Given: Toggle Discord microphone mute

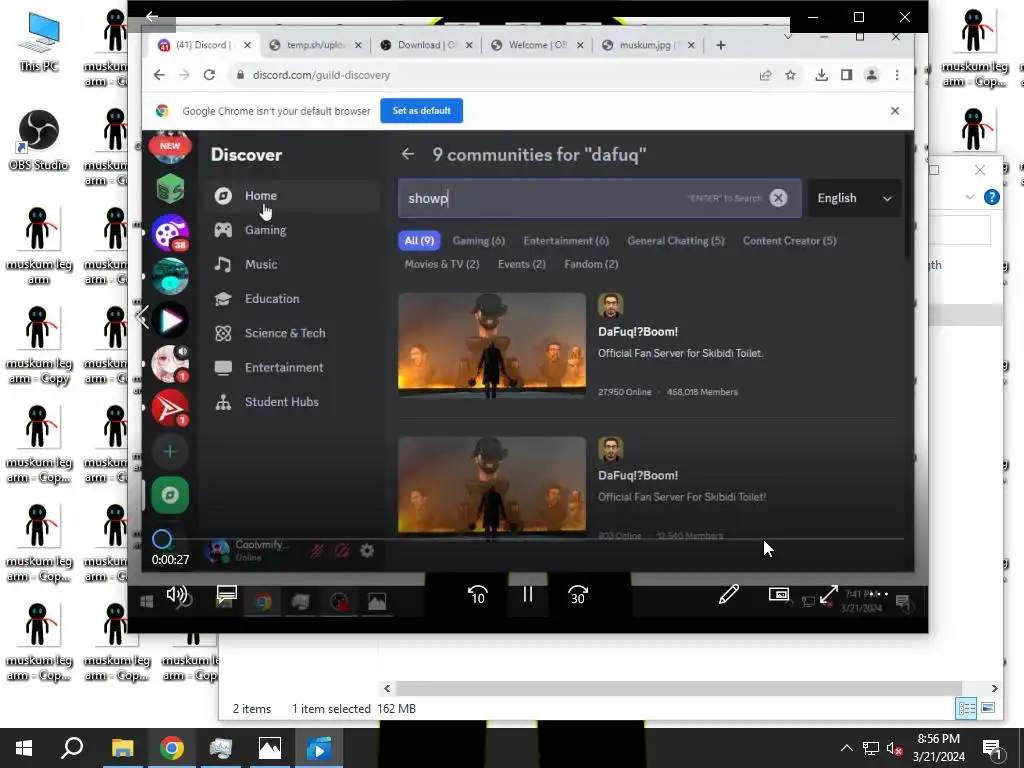Looking at the screenshot, I should 317,551.
